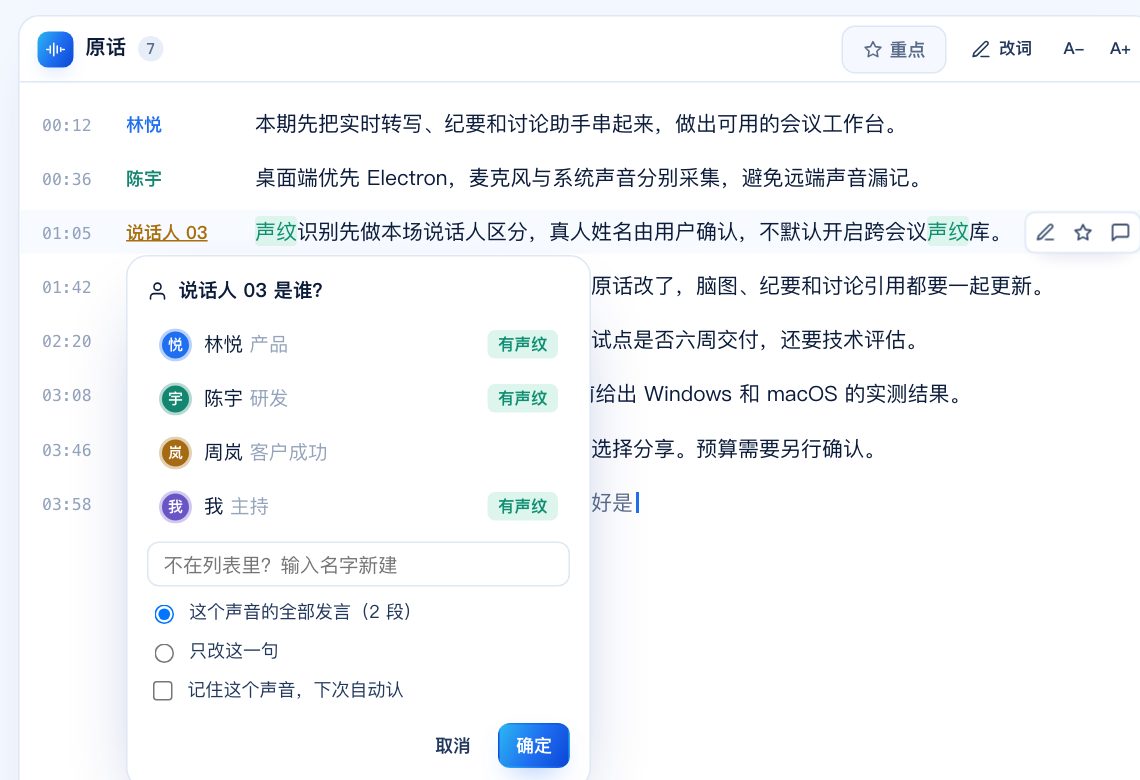Screen dimensions: 1140x780
Task: Click the 悦 avatar for 林悦
Action: 175,345
